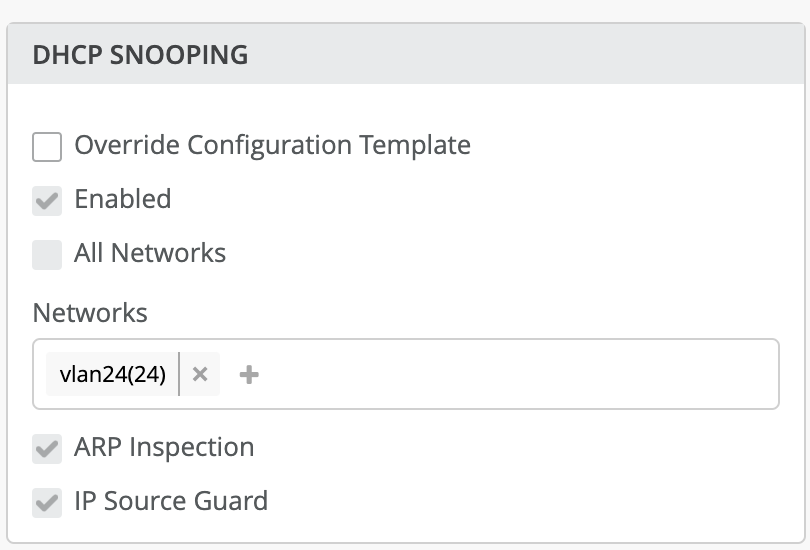Image resolution: width=810 pixels, height=550 pixels.
Task: Click the Enabled label text
Action: [123, 199]
